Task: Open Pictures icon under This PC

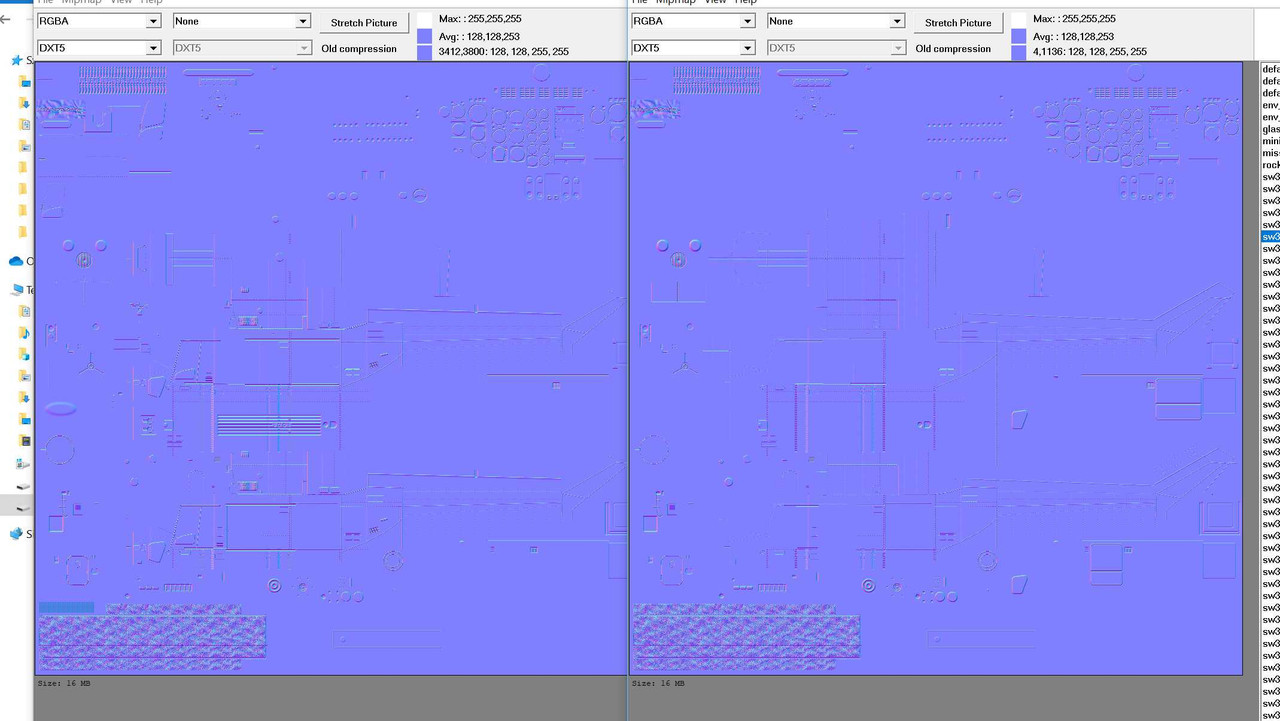Action: [x=25, y=376]
